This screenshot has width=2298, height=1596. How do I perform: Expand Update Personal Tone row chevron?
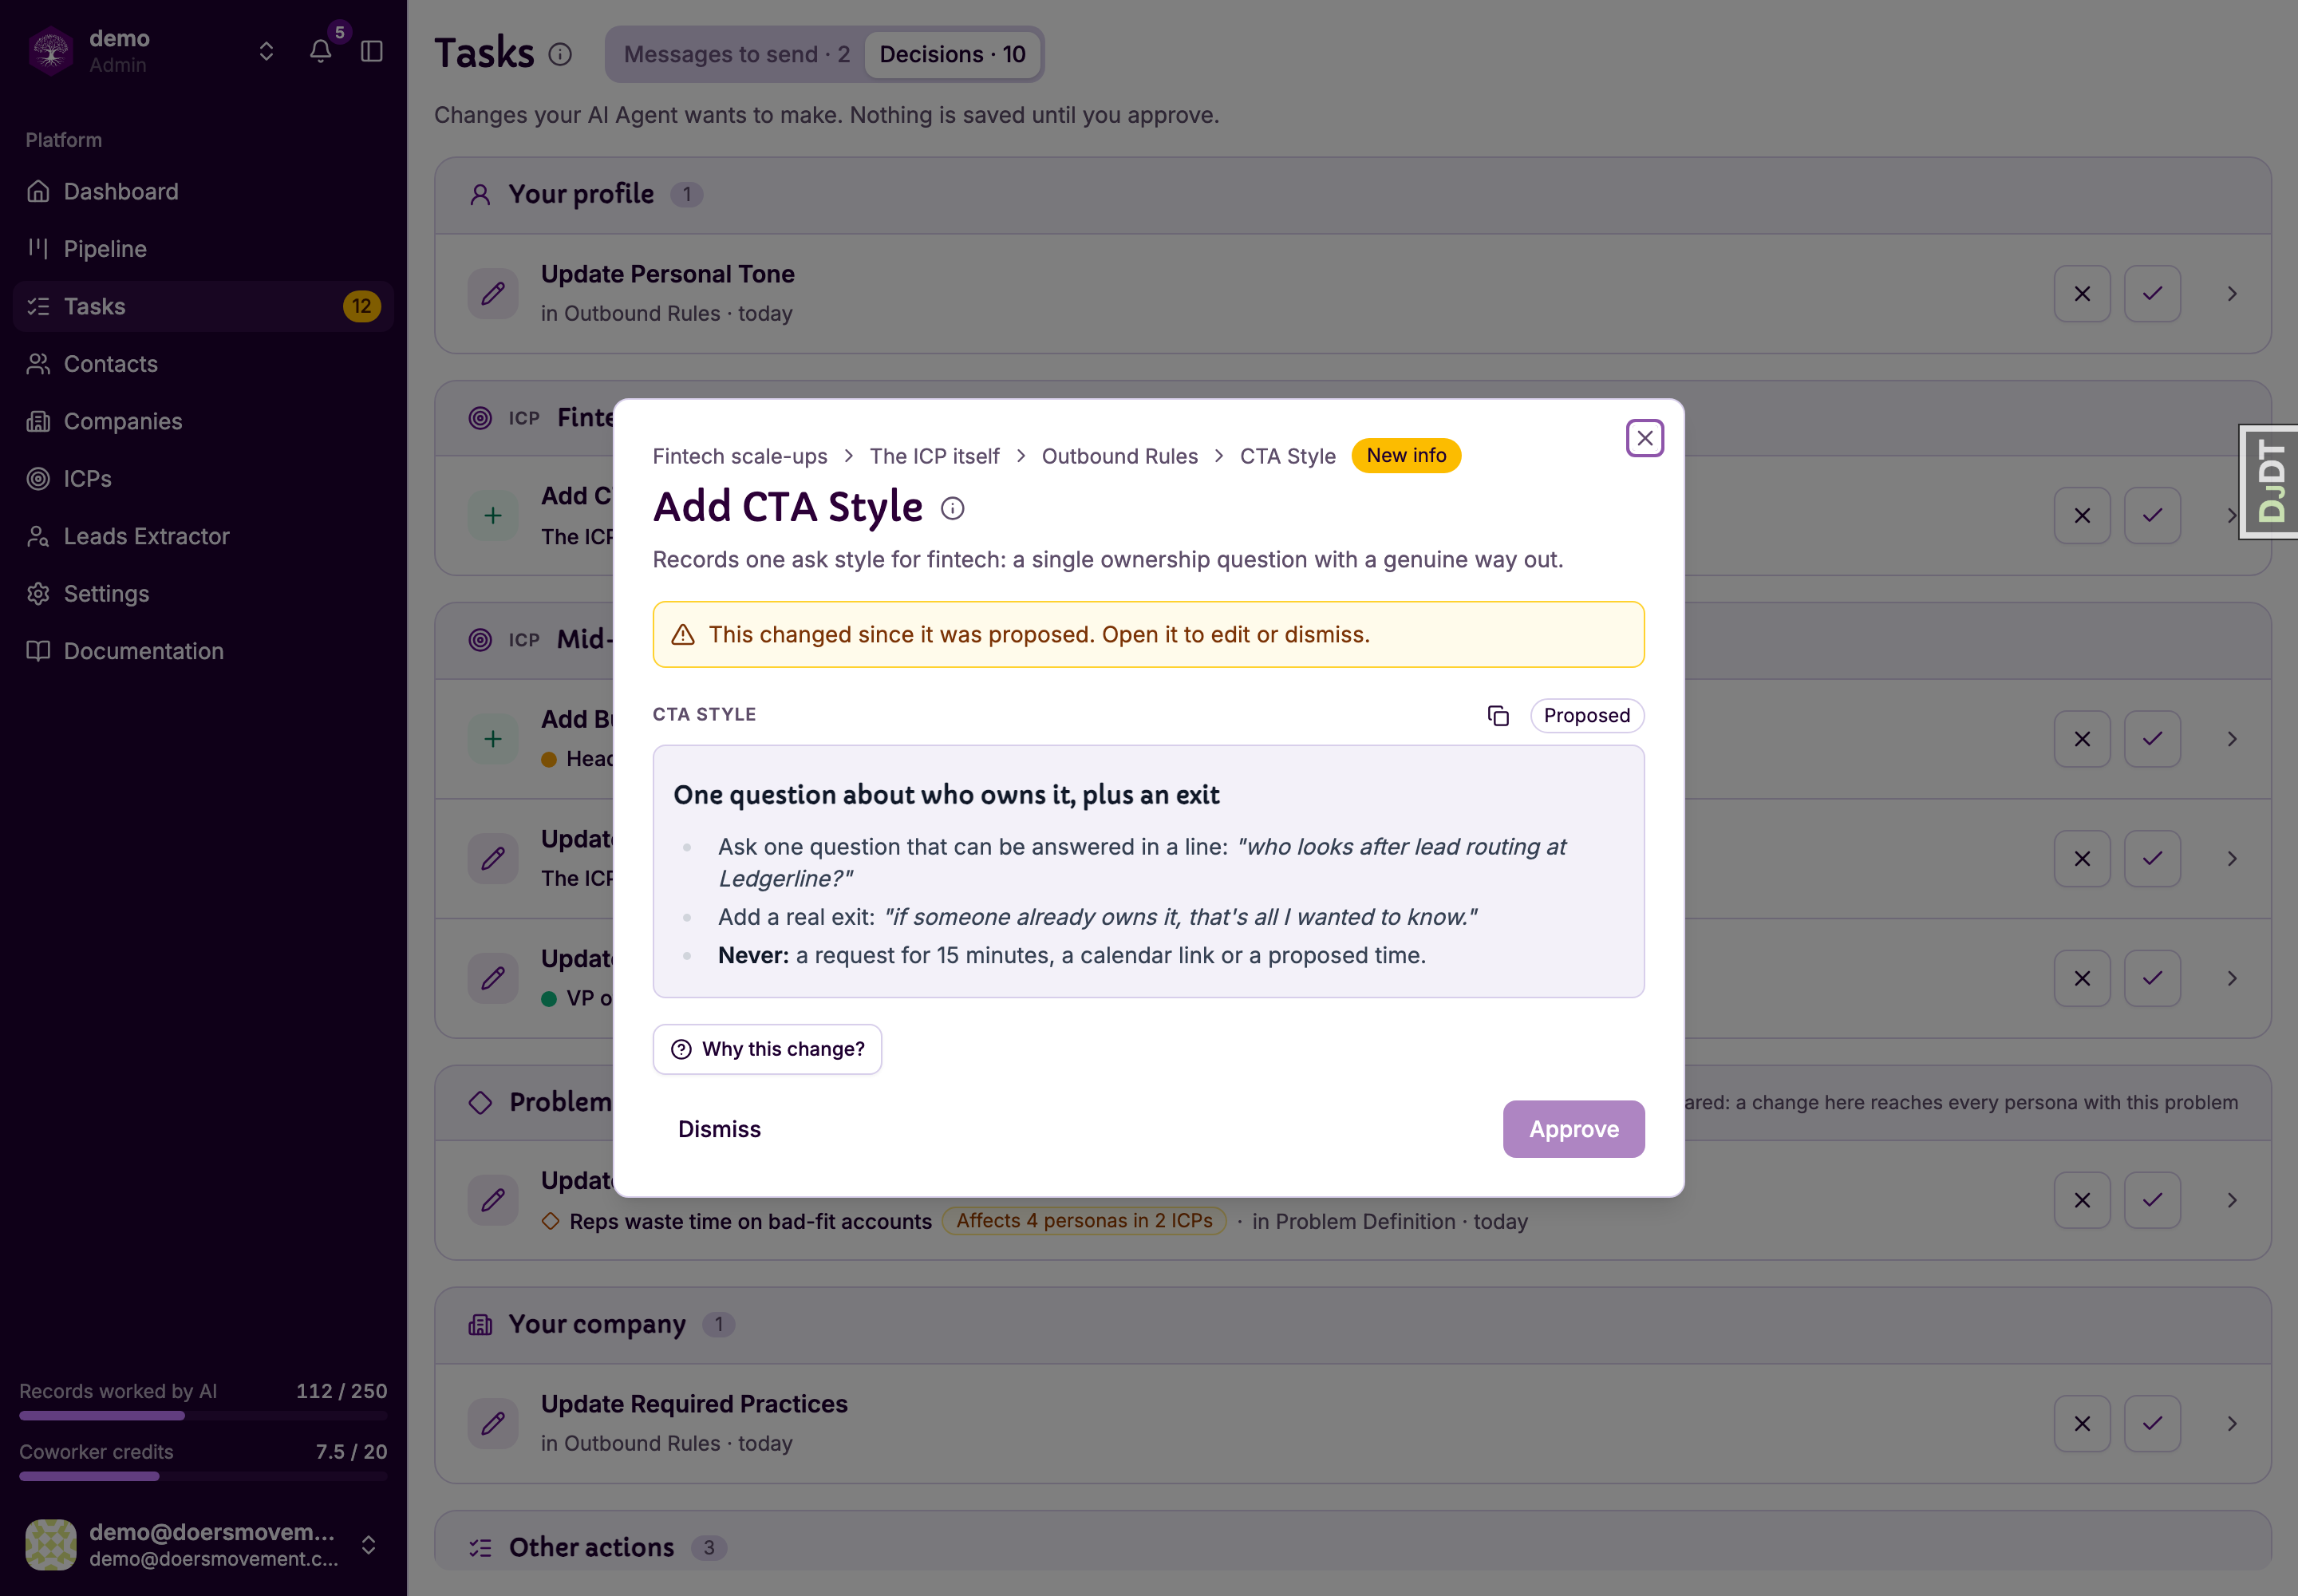tap(2231, 294)
